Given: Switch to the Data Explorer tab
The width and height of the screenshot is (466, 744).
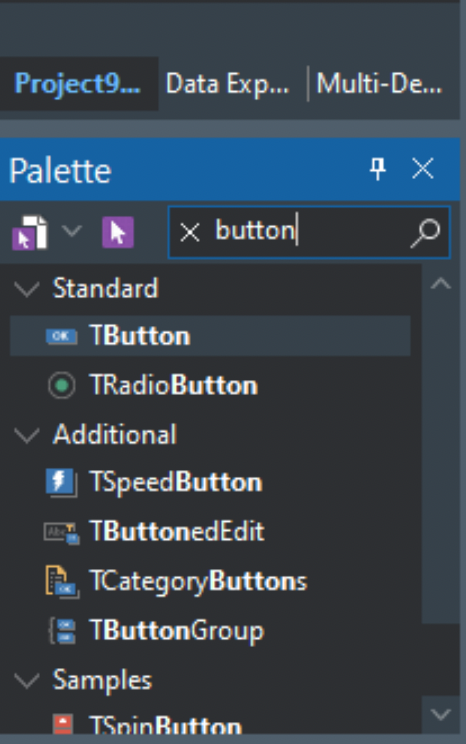Looking at the screenshot, I should [x=227, y=84].
